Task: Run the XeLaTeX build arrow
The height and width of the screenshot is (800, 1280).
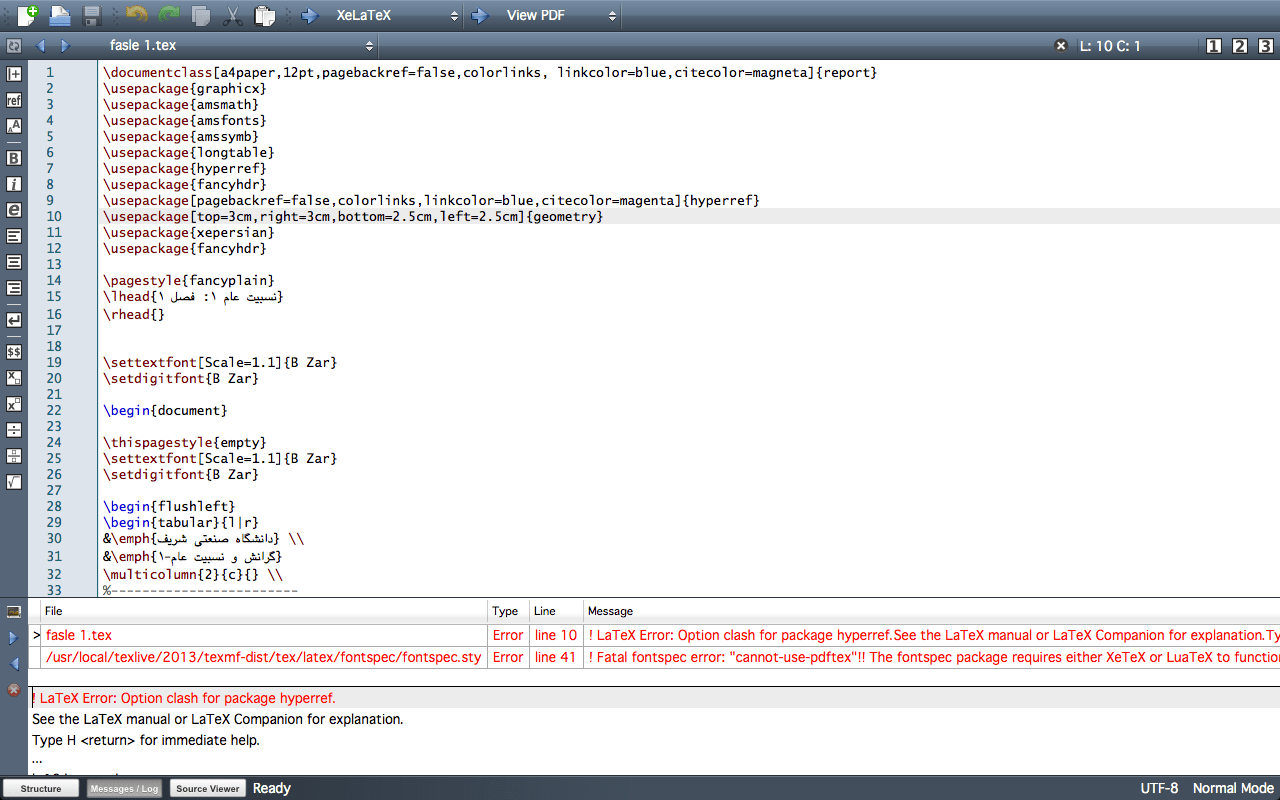Action: [311, 15]
